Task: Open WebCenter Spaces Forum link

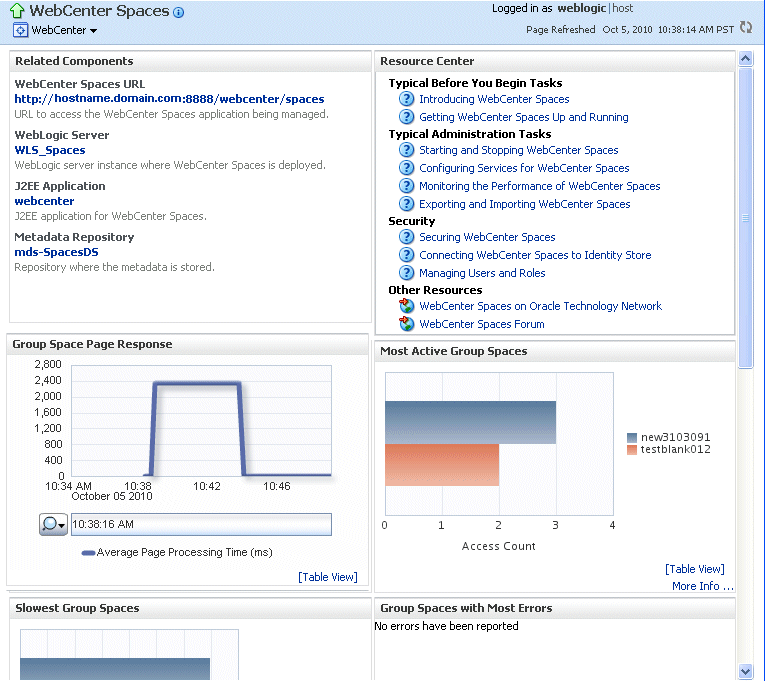Action: [x=482, y=324]
